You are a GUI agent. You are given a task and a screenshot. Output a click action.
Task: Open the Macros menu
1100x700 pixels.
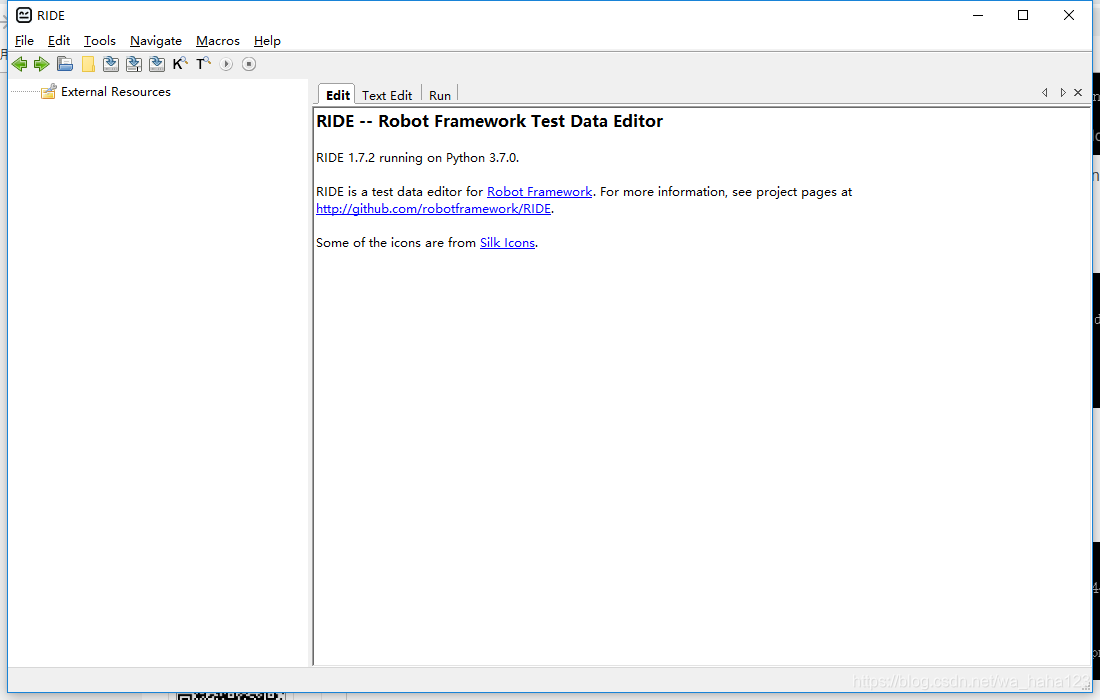pyautogui.click(x=217, y=41)
